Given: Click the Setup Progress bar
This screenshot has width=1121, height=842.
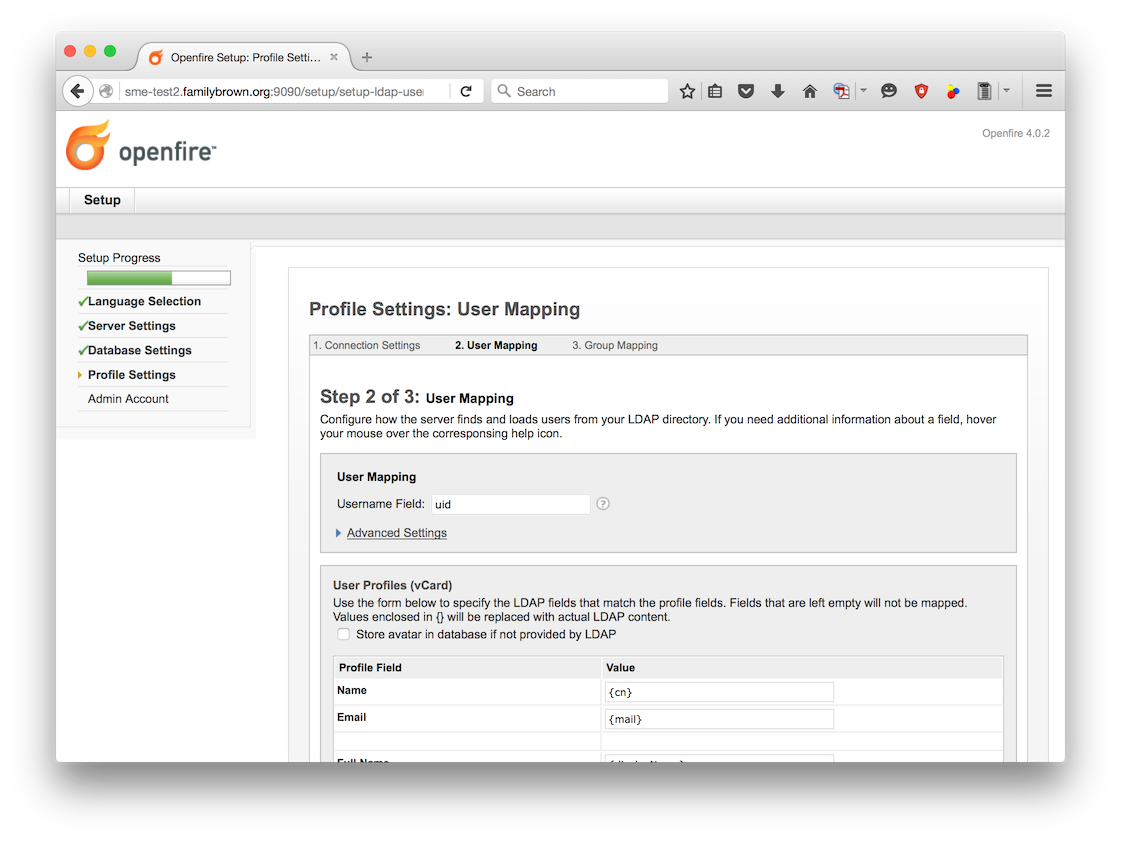Looking at the screenshot, I should click(159, 278).
